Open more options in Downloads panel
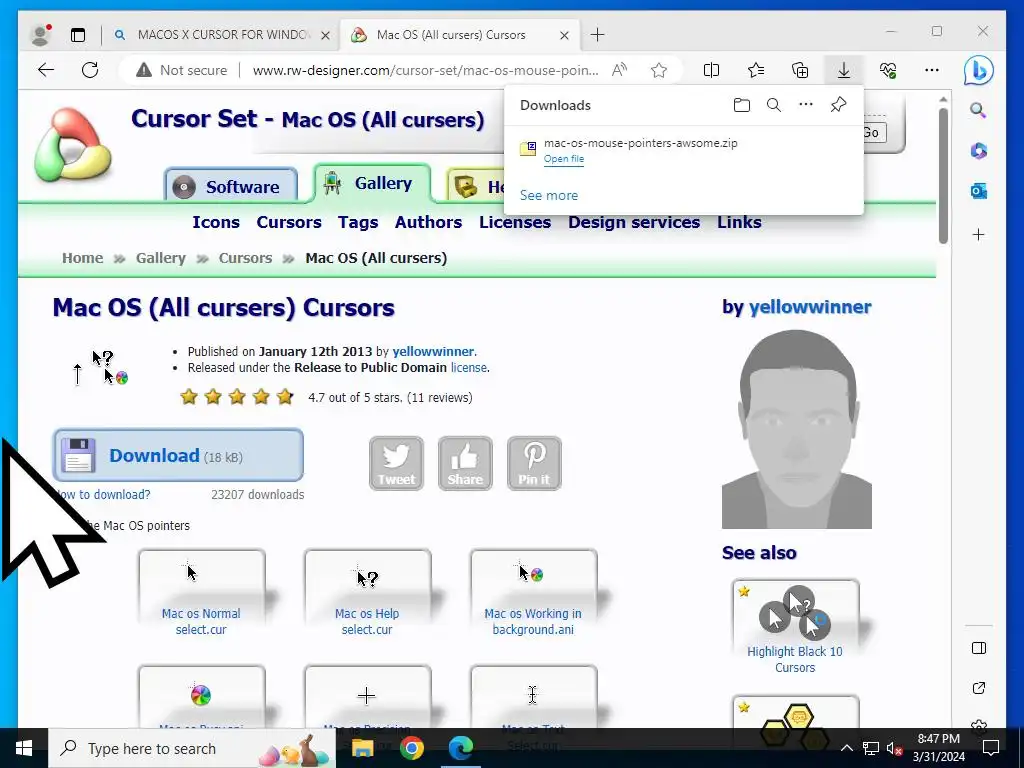 click(x=806, y=104)
